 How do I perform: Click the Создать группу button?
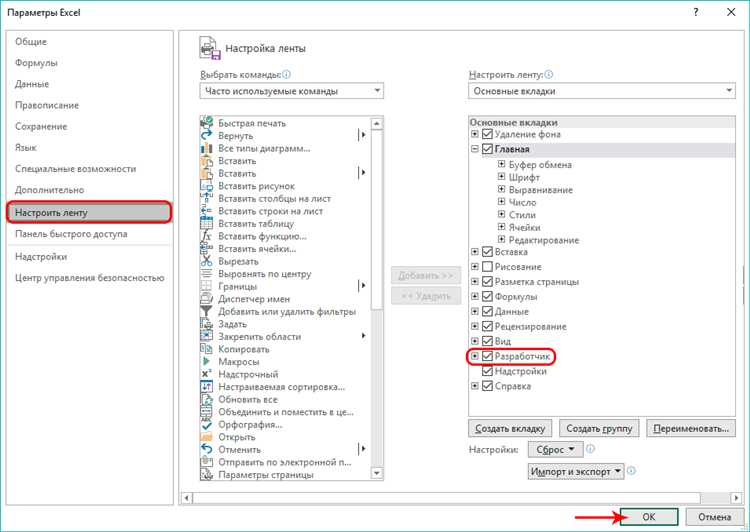[599, 429]
